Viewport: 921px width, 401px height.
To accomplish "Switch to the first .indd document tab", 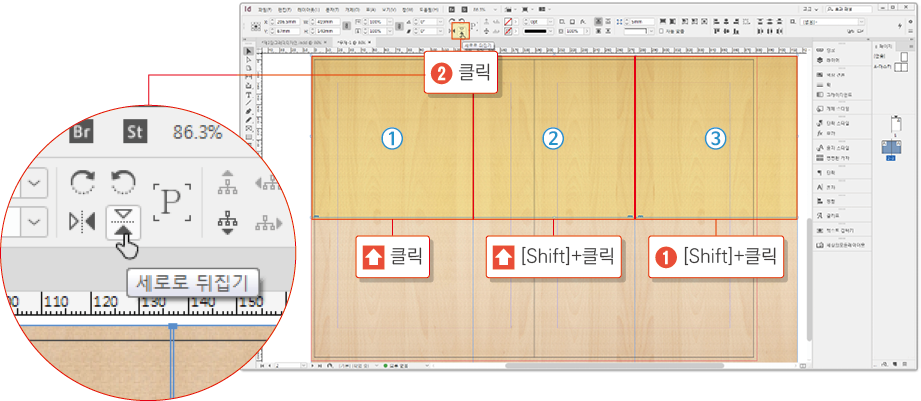I will [292, 42].
